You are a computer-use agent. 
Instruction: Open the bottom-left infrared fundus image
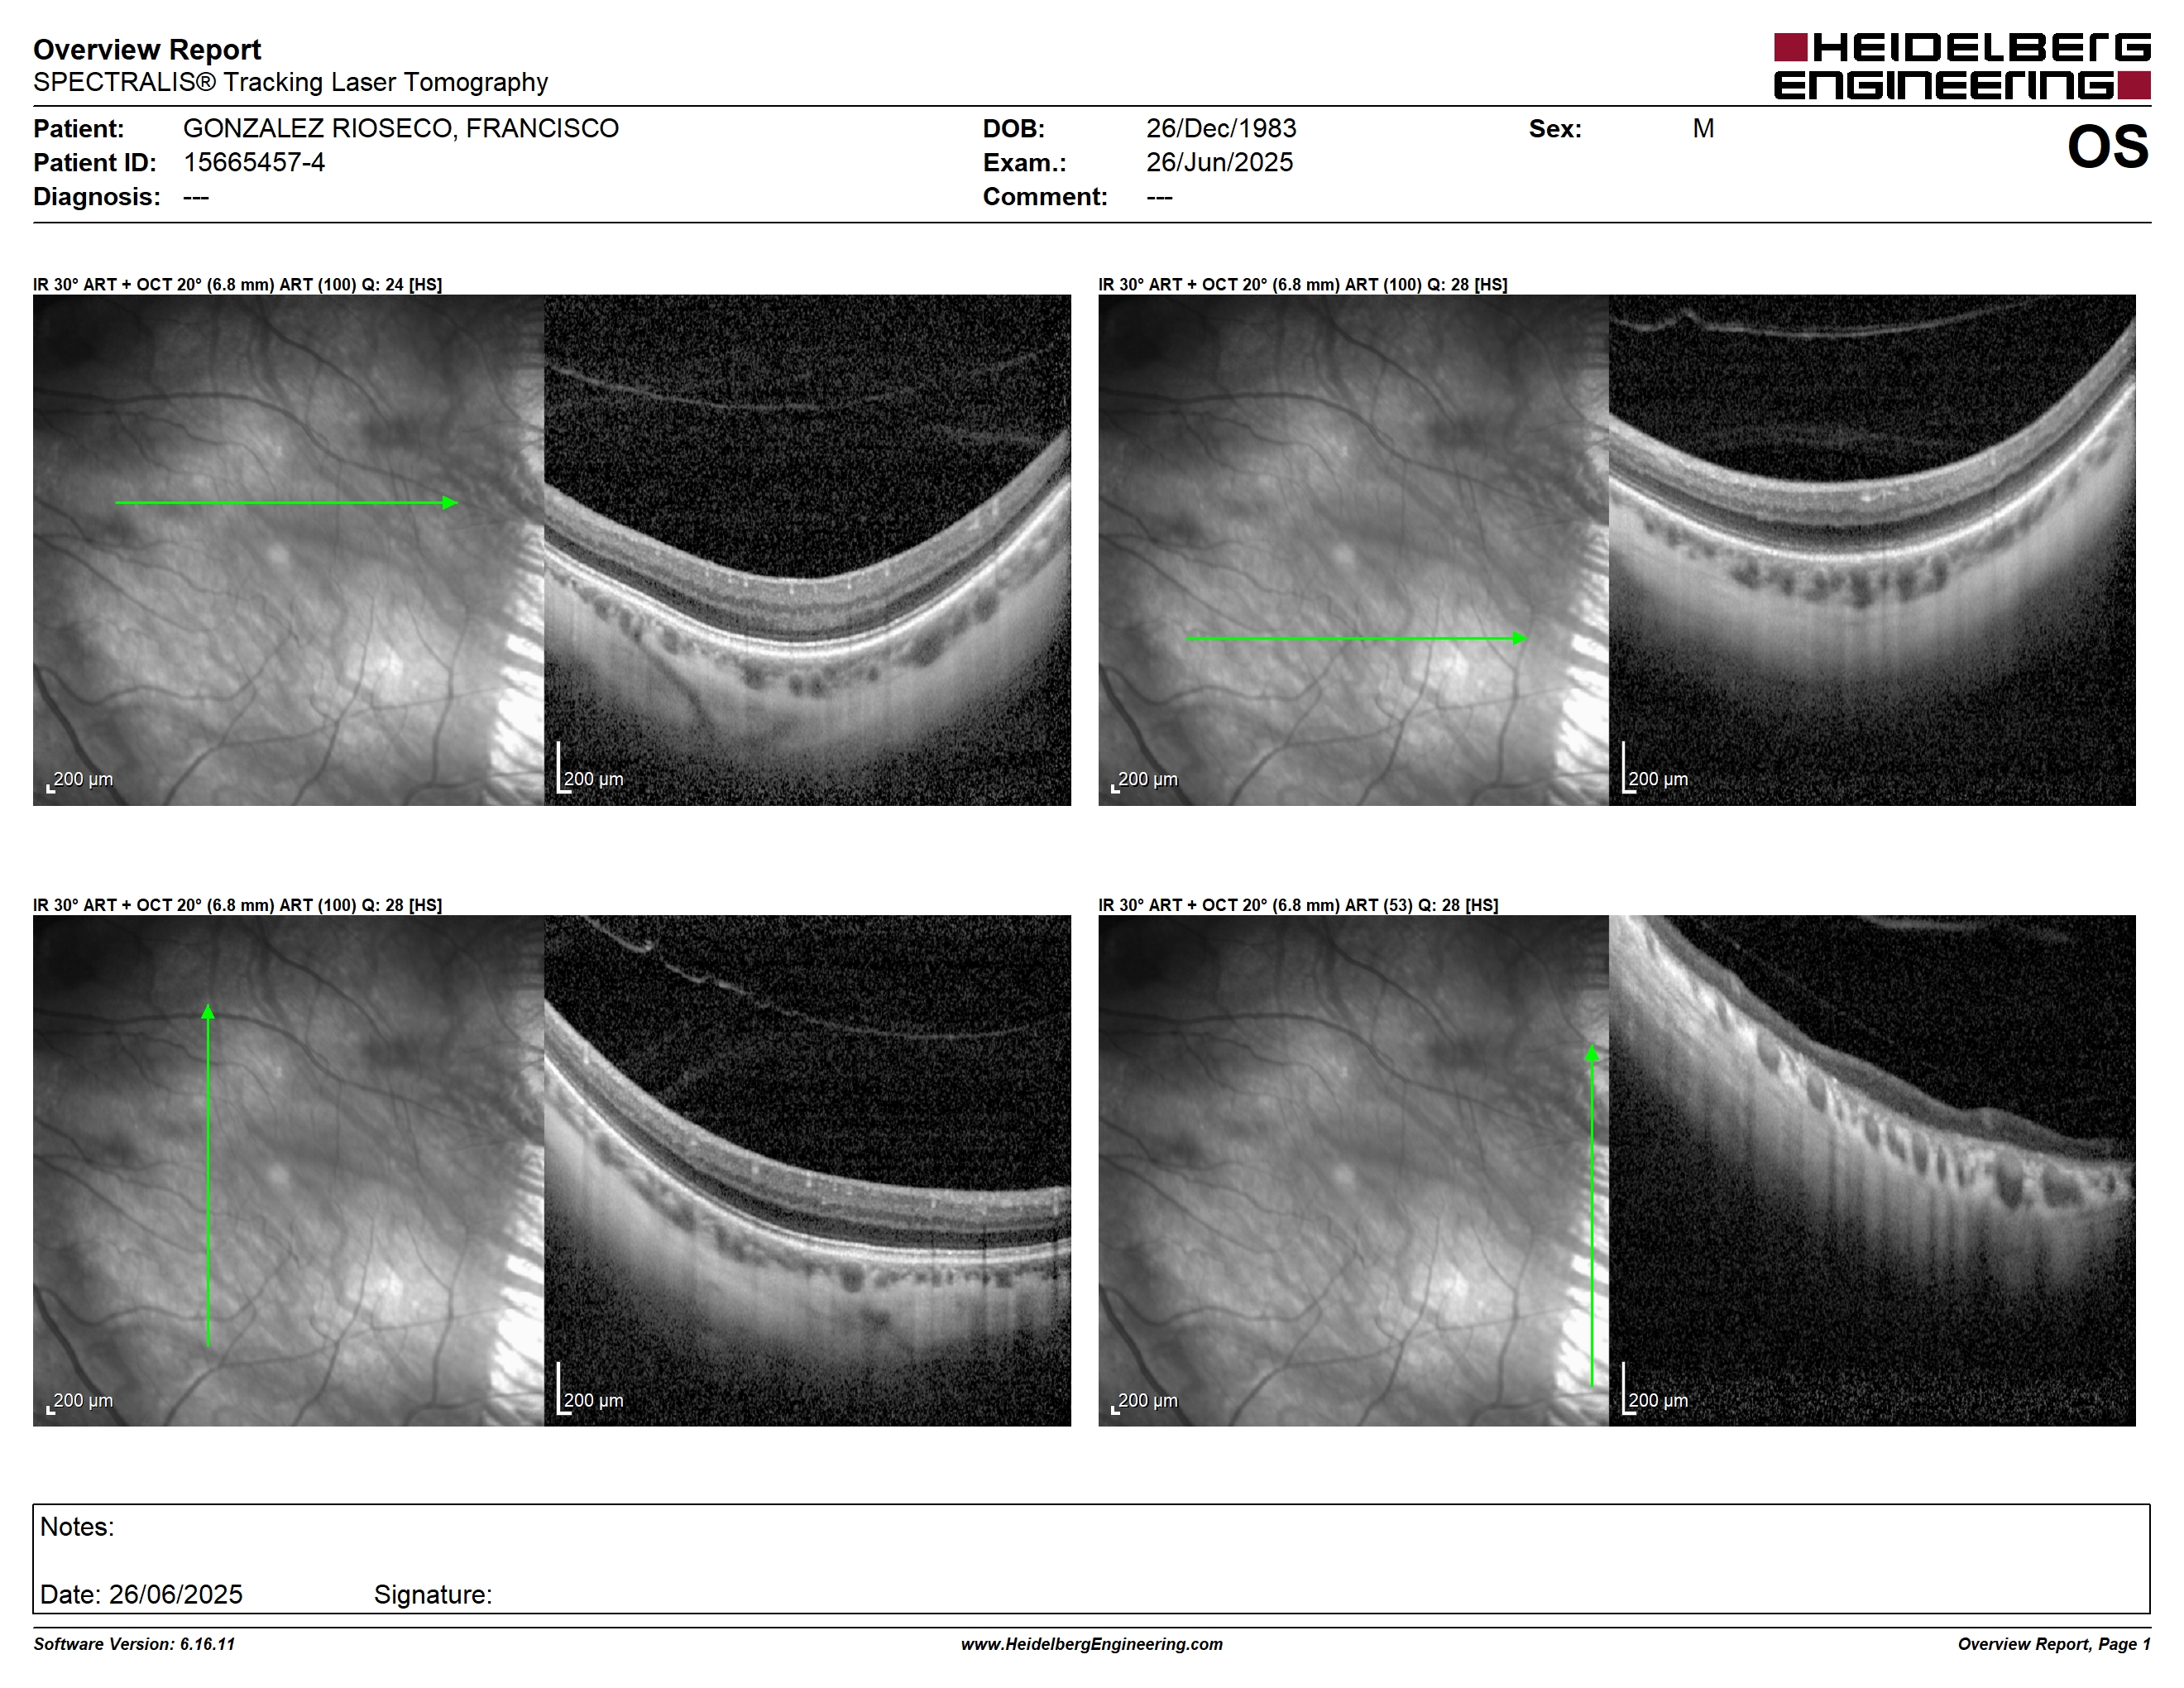click(x=288, y=1171)
